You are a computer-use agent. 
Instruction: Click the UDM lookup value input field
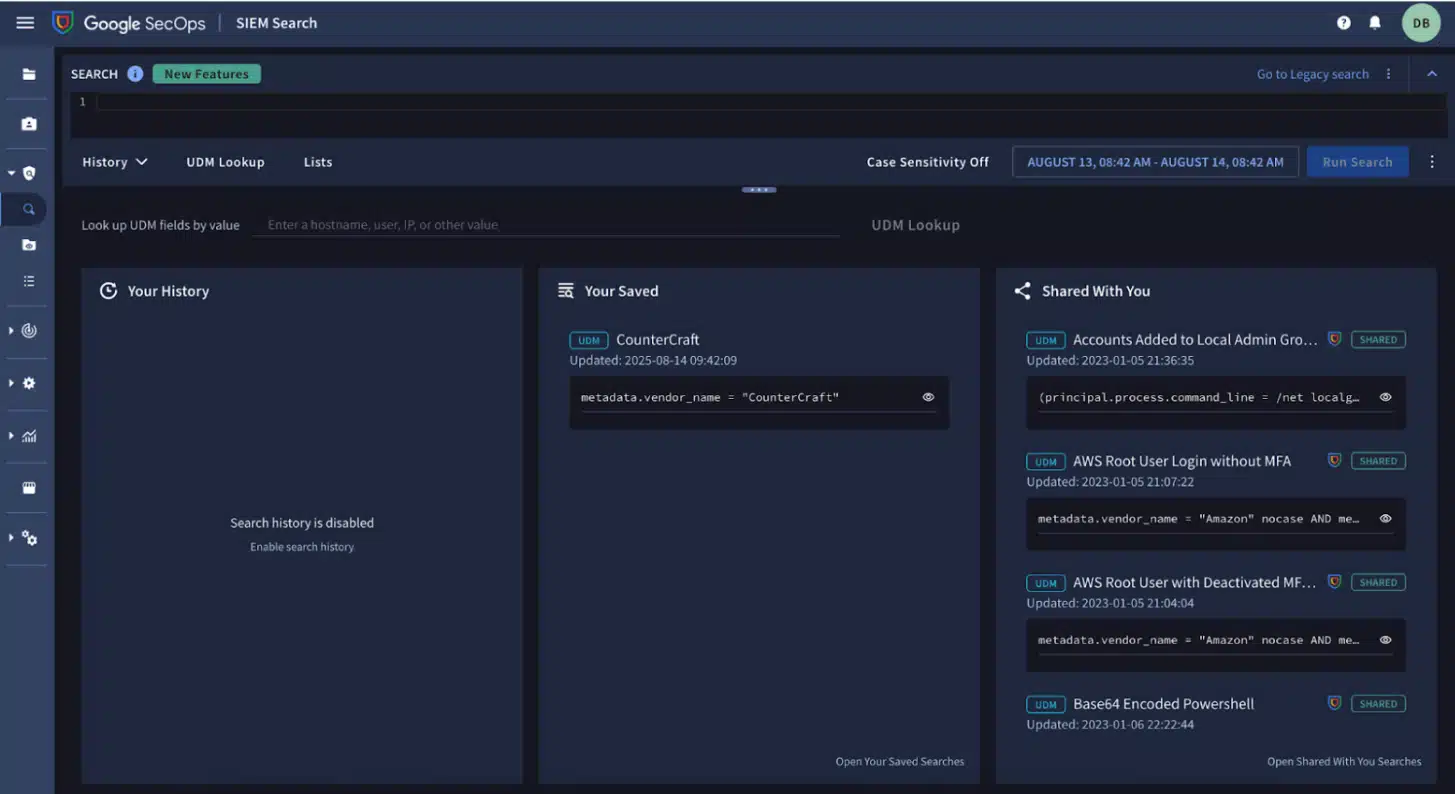tap(545, 225)
